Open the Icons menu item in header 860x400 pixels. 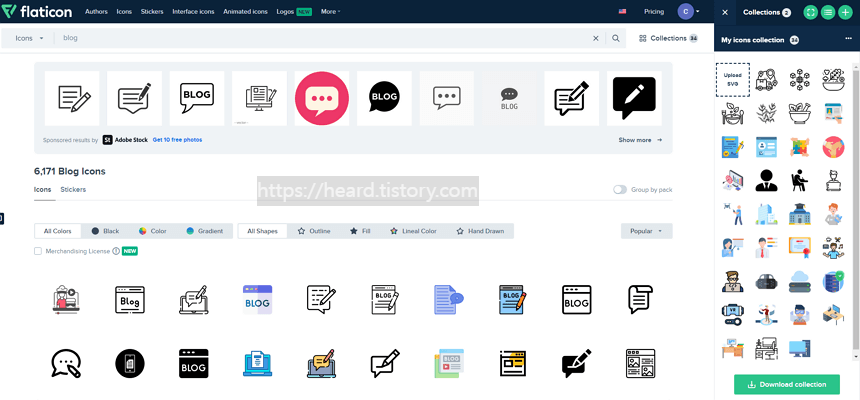pyautogui.click(x=124, y=12)
